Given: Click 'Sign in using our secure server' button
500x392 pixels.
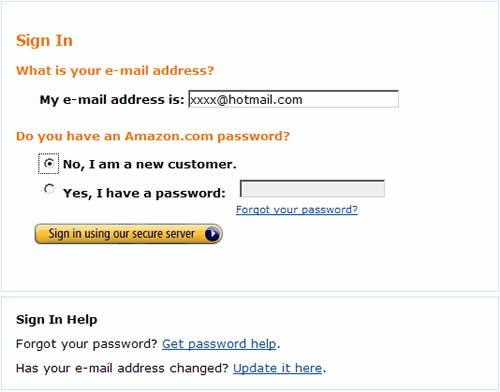Looking at the screenshot, I should (129, 234).
